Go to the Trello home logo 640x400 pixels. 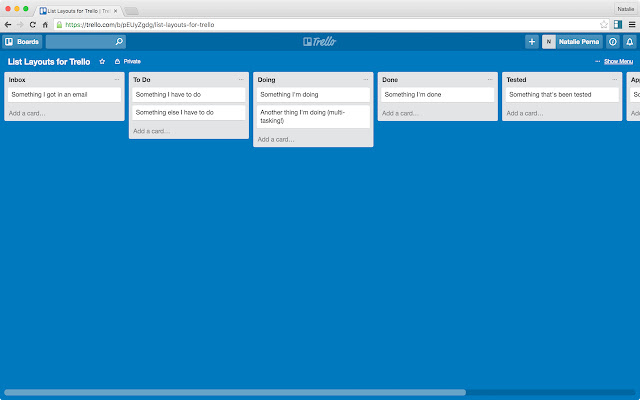pos(320,42)
